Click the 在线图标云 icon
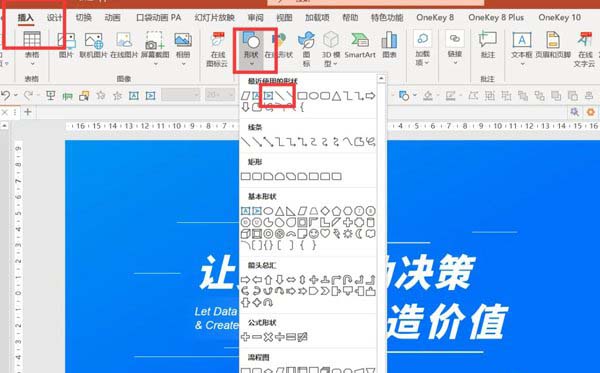Image resolution: width=600 pixels, height=373 pixels. click(217, 49)
